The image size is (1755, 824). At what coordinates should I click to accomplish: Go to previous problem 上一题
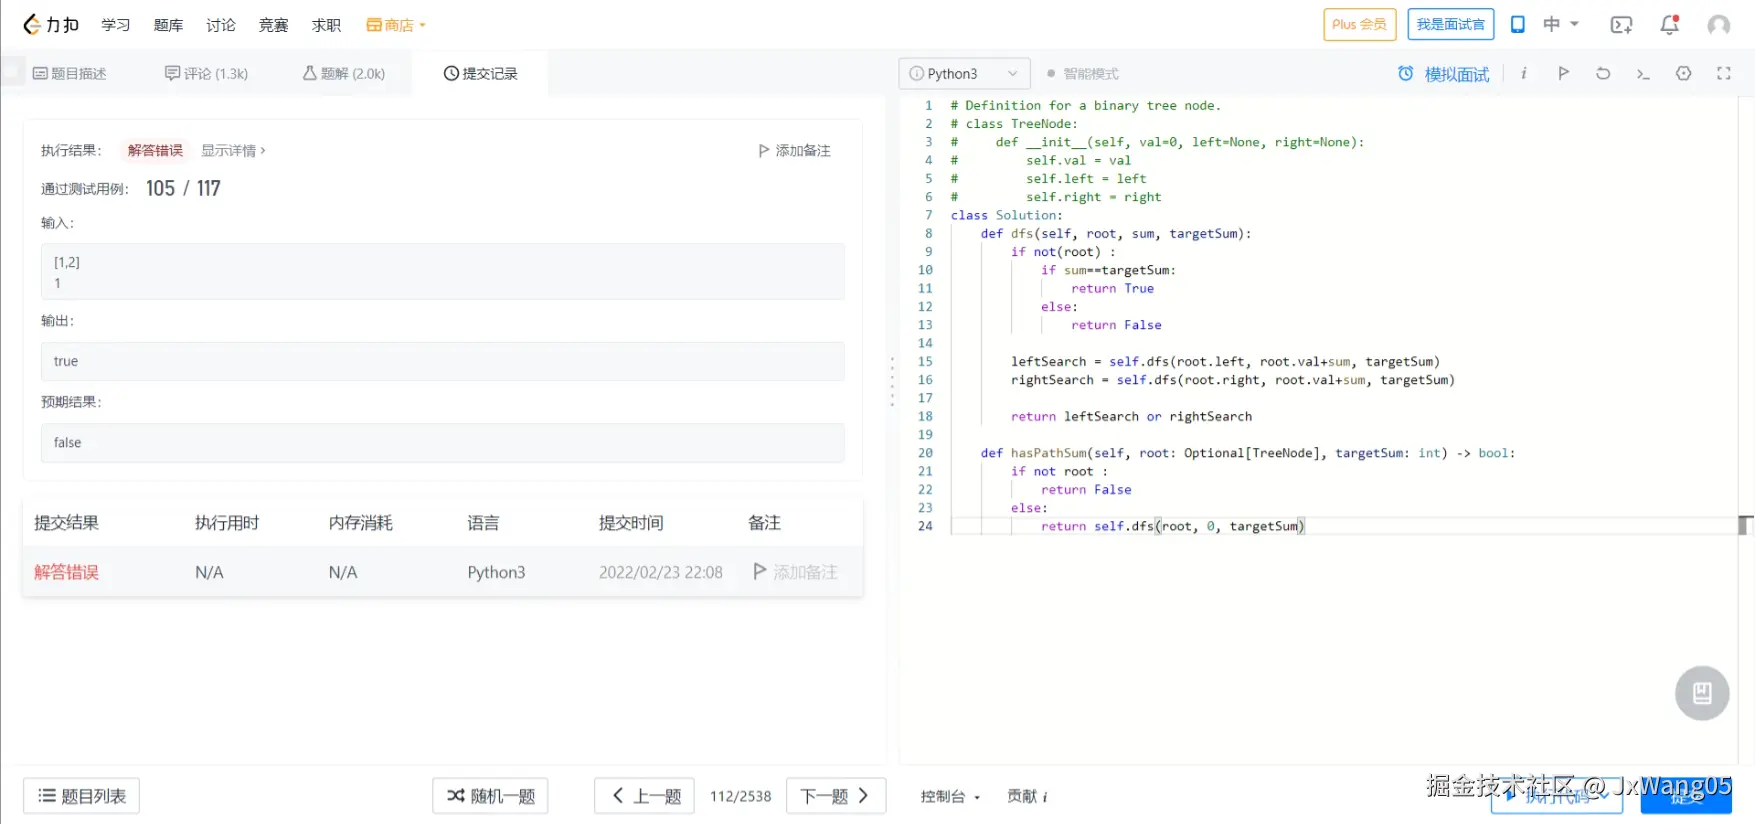click(644, 796)
